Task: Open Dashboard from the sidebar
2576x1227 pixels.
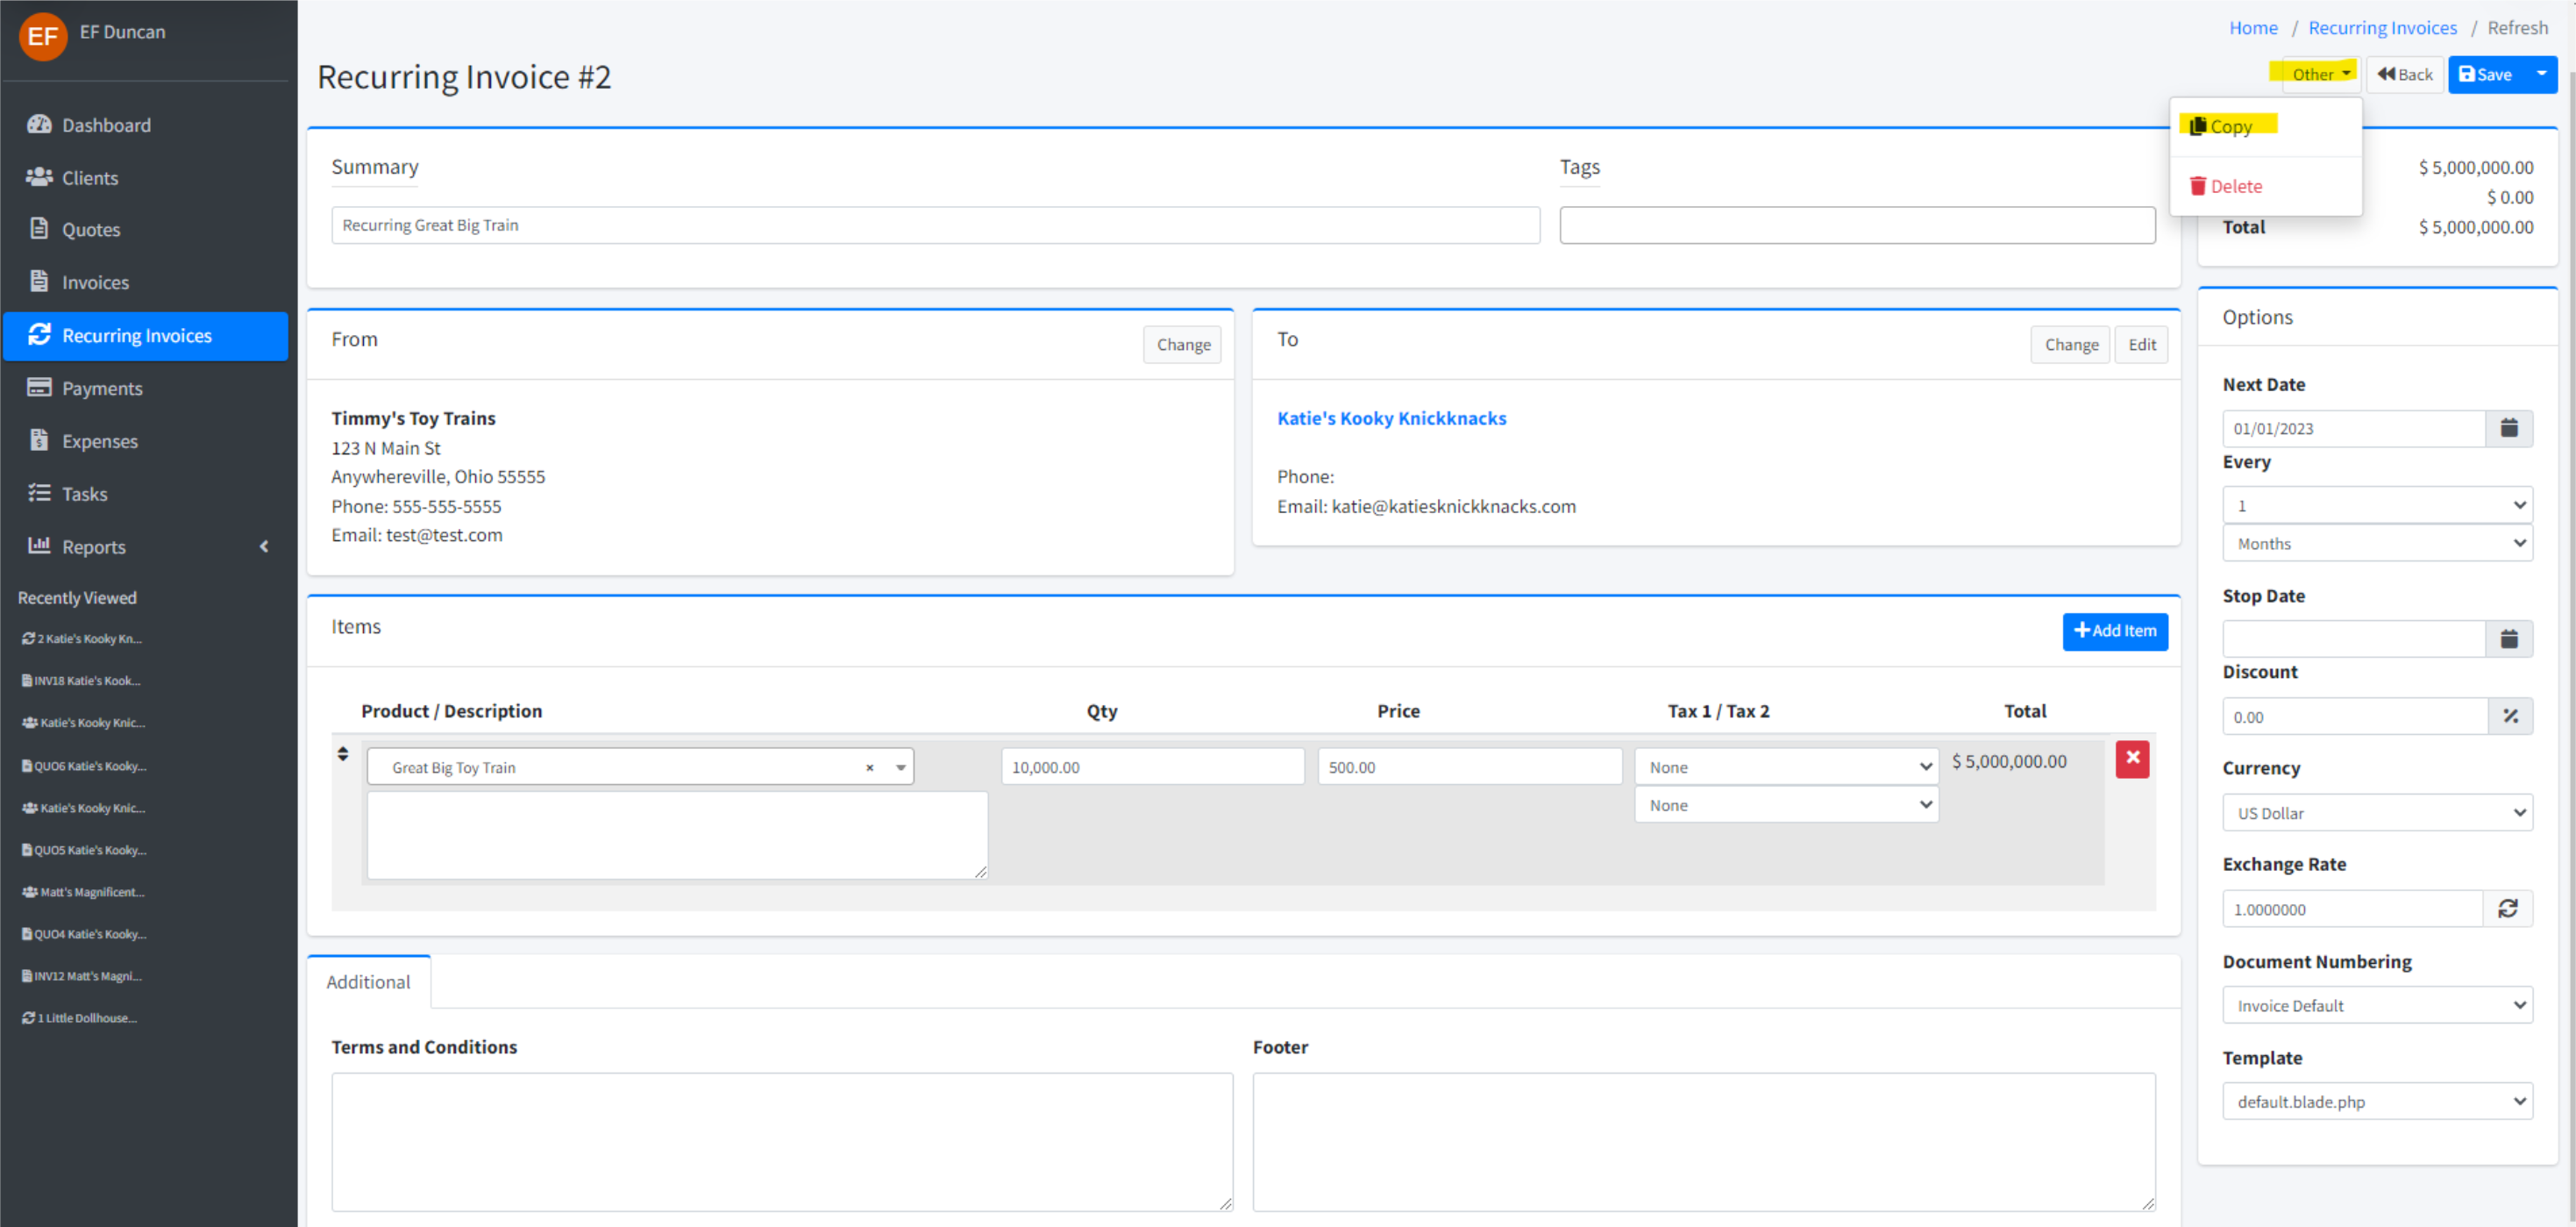Action: pyautogui.click(x=106, y=125)
